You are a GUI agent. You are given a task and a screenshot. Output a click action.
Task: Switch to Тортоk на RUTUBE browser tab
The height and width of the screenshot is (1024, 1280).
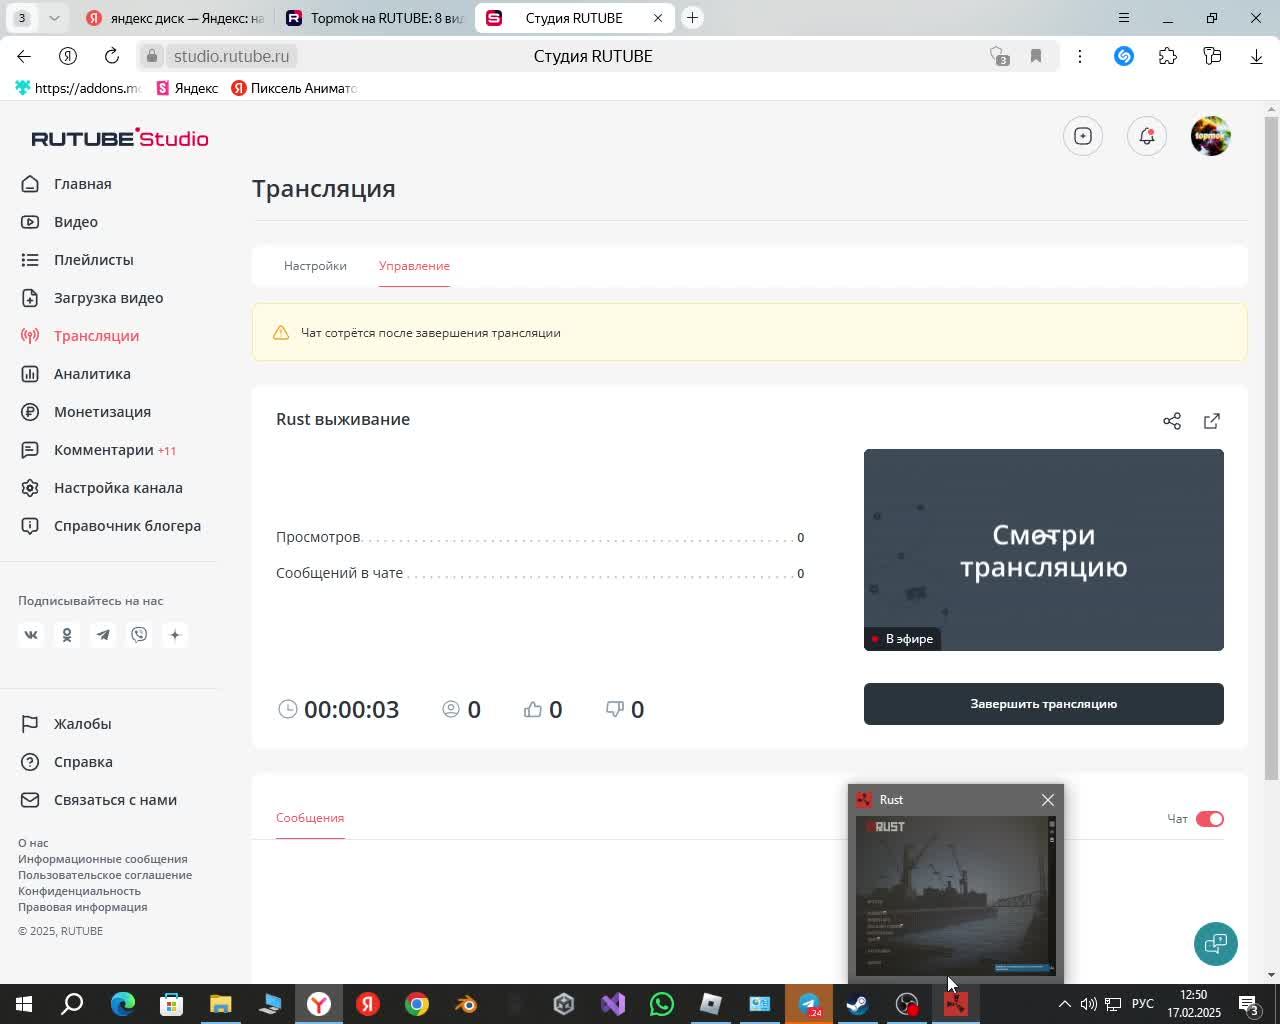point(375,18)
